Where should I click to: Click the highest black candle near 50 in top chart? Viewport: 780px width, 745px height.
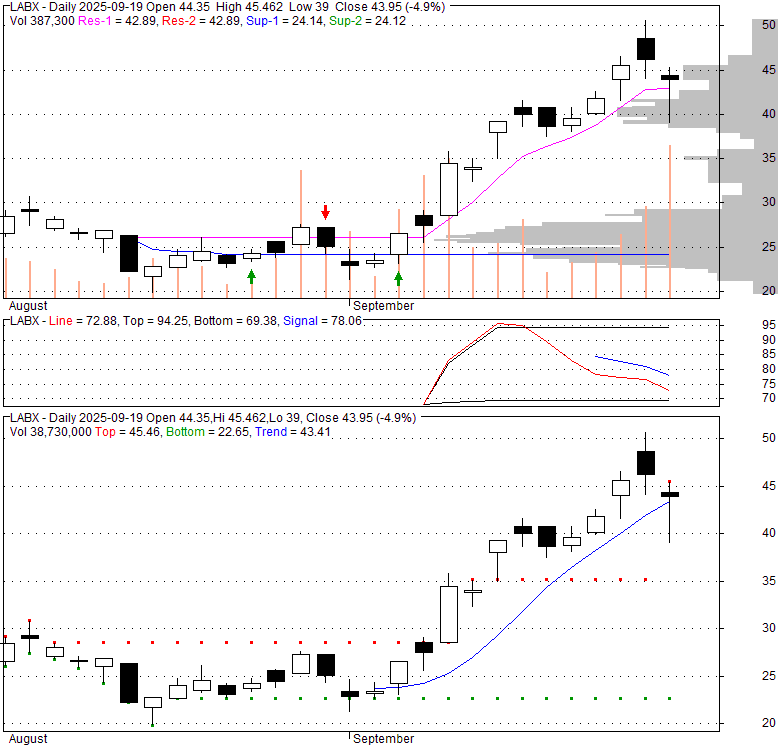pyautogui.click(x=646, y=49)
